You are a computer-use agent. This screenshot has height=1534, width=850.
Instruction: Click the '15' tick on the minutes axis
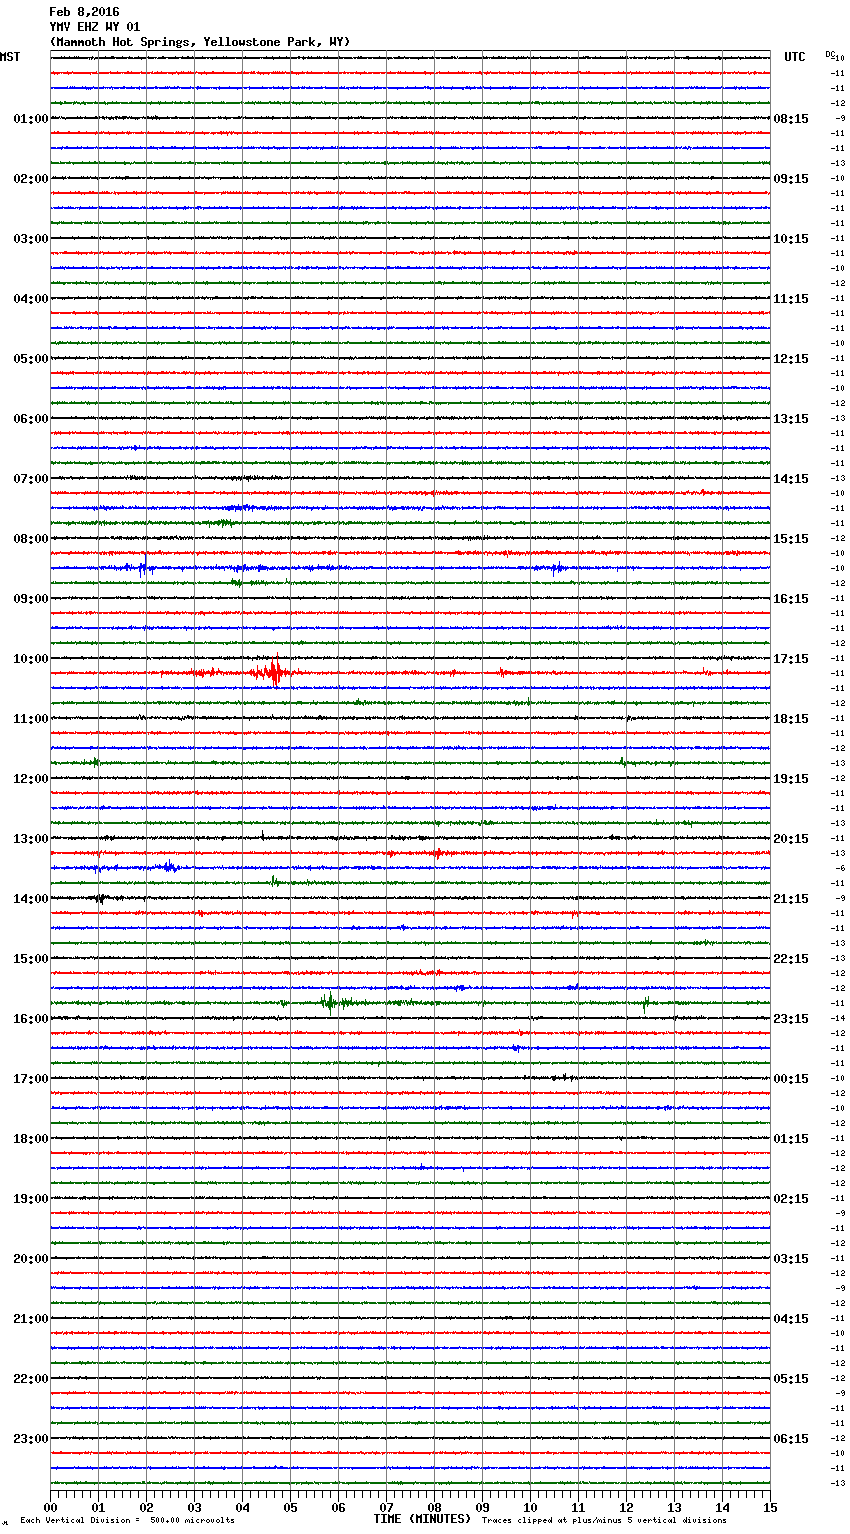pos(770,1507)
